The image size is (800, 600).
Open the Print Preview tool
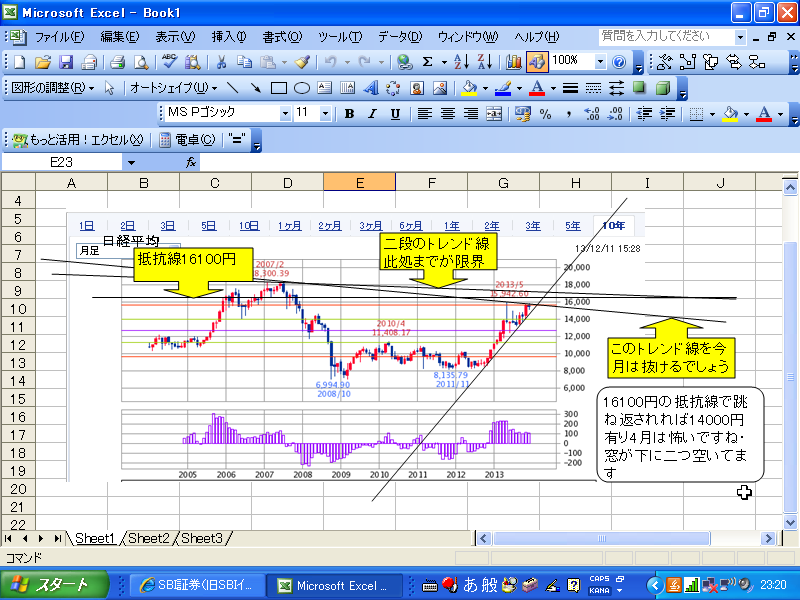coord(141,62)
